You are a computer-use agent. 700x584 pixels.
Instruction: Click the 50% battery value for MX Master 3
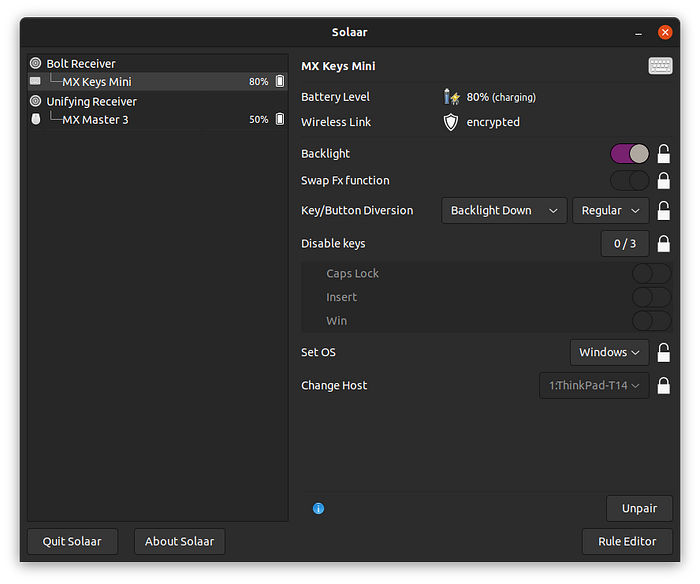[x=258, y=120]
